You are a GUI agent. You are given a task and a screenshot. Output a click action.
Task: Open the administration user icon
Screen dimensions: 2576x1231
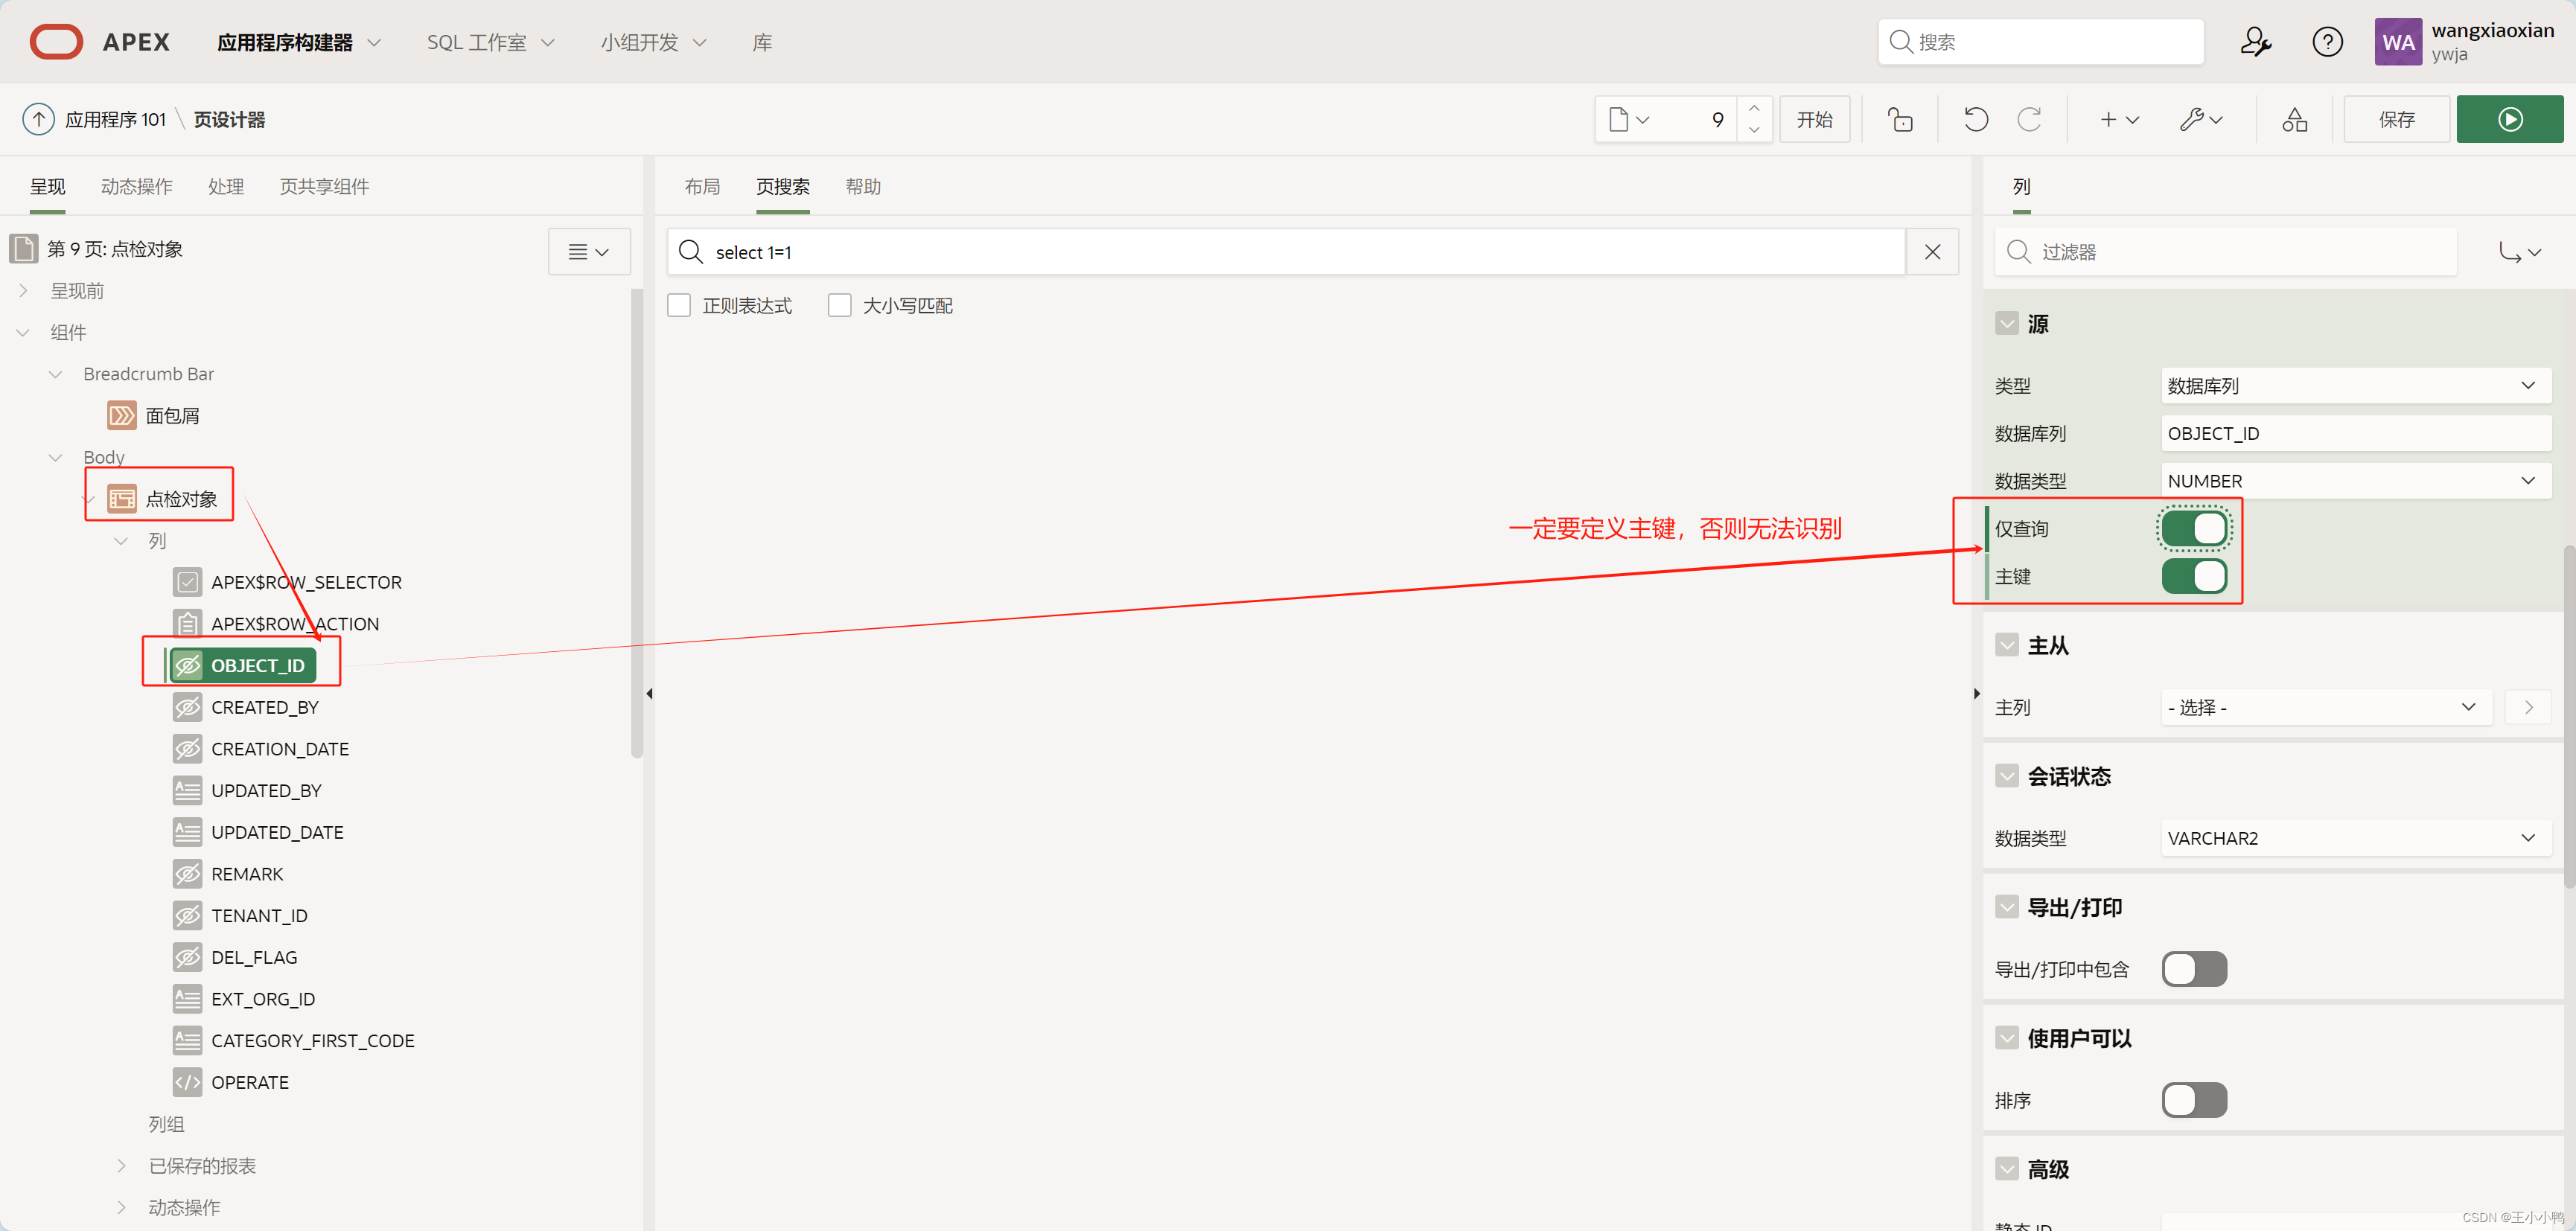pos(2255,42)
